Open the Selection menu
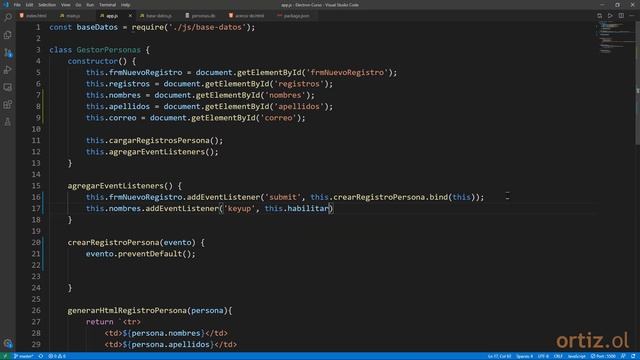 47,5
